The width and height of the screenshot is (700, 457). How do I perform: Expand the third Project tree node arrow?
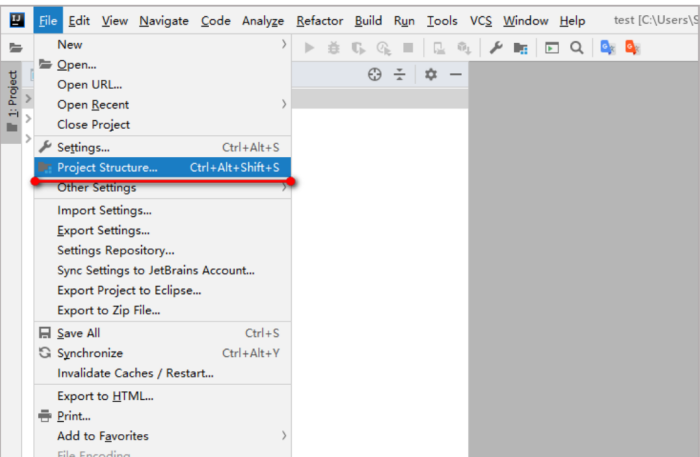28,138
